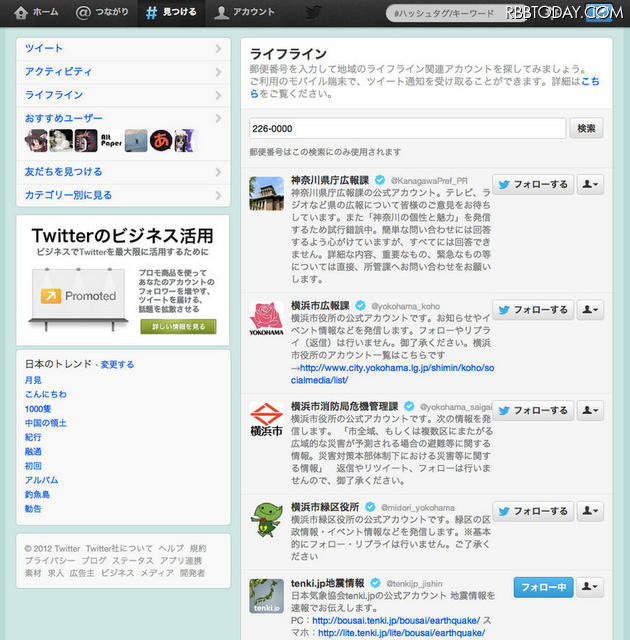Open the 中国の領土 trend
Image resolution: width=630 pixels, height=640 pixels.
click(46, 423)
